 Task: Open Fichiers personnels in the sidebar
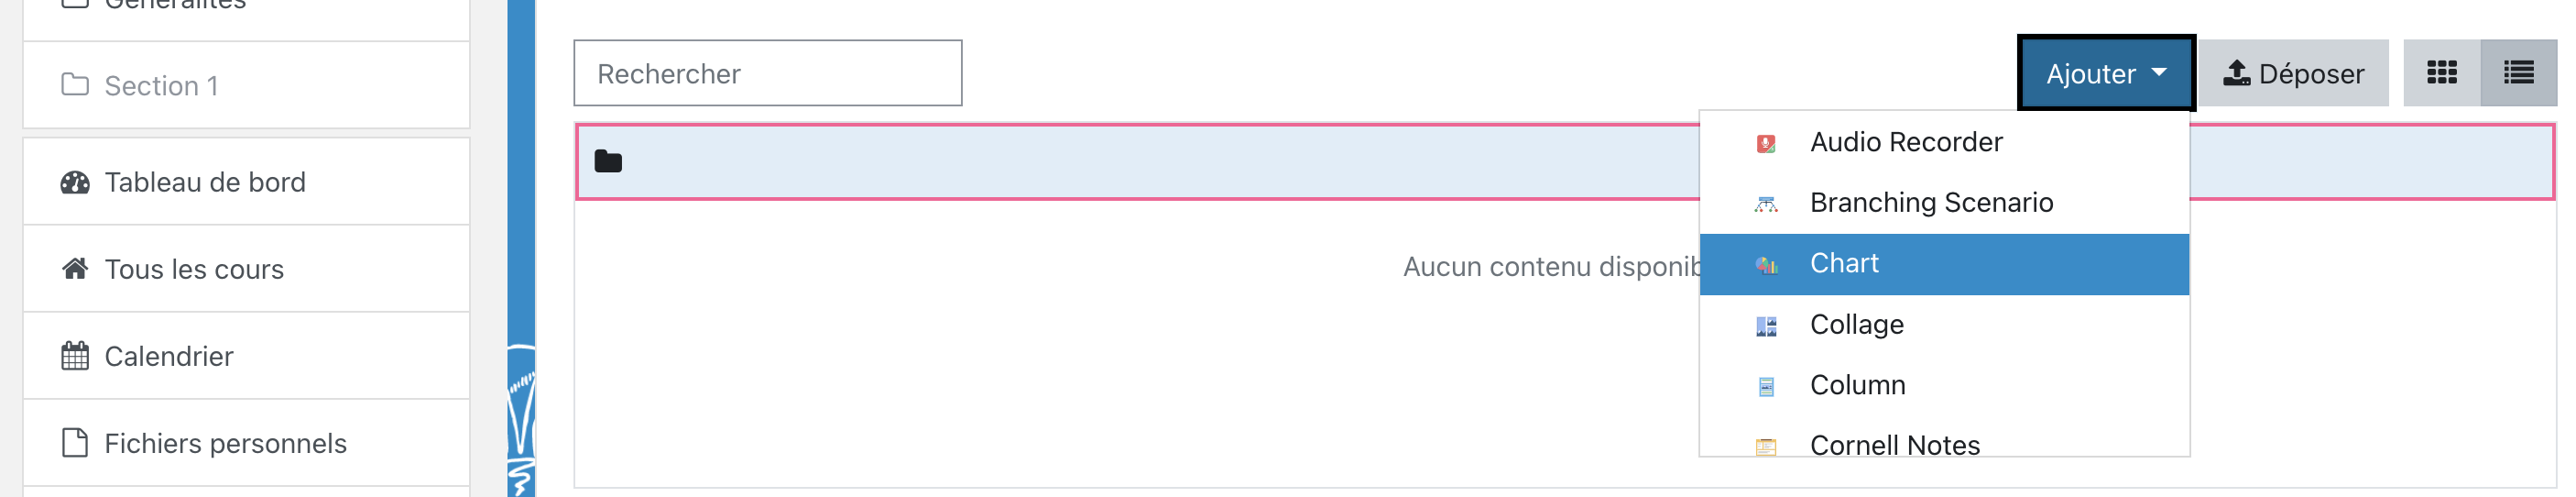pos(225,444)
